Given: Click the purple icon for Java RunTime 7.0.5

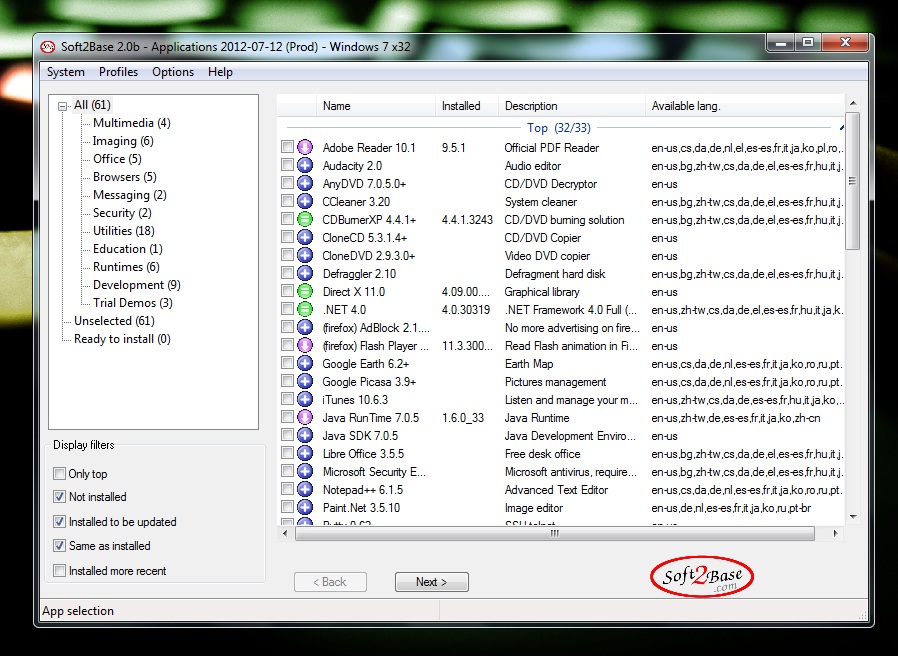Looking at the screenshot, I should (305, 418).
